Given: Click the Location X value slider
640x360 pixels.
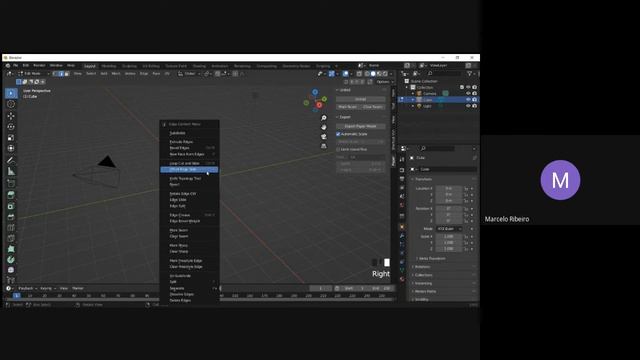Looking at the screenshot, I should pyautogui.click(x=449, y=189).
